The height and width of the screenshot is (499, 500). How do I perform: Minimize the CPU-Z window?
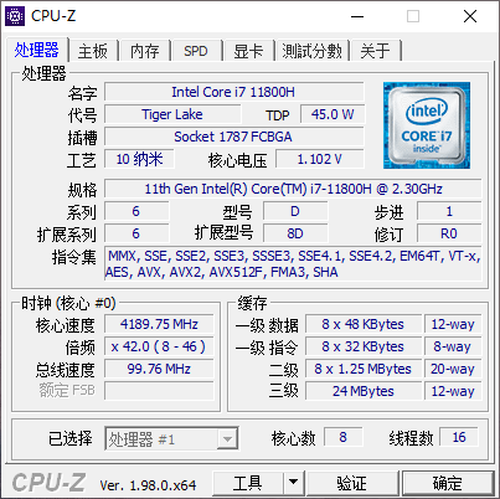pos(357,16)
